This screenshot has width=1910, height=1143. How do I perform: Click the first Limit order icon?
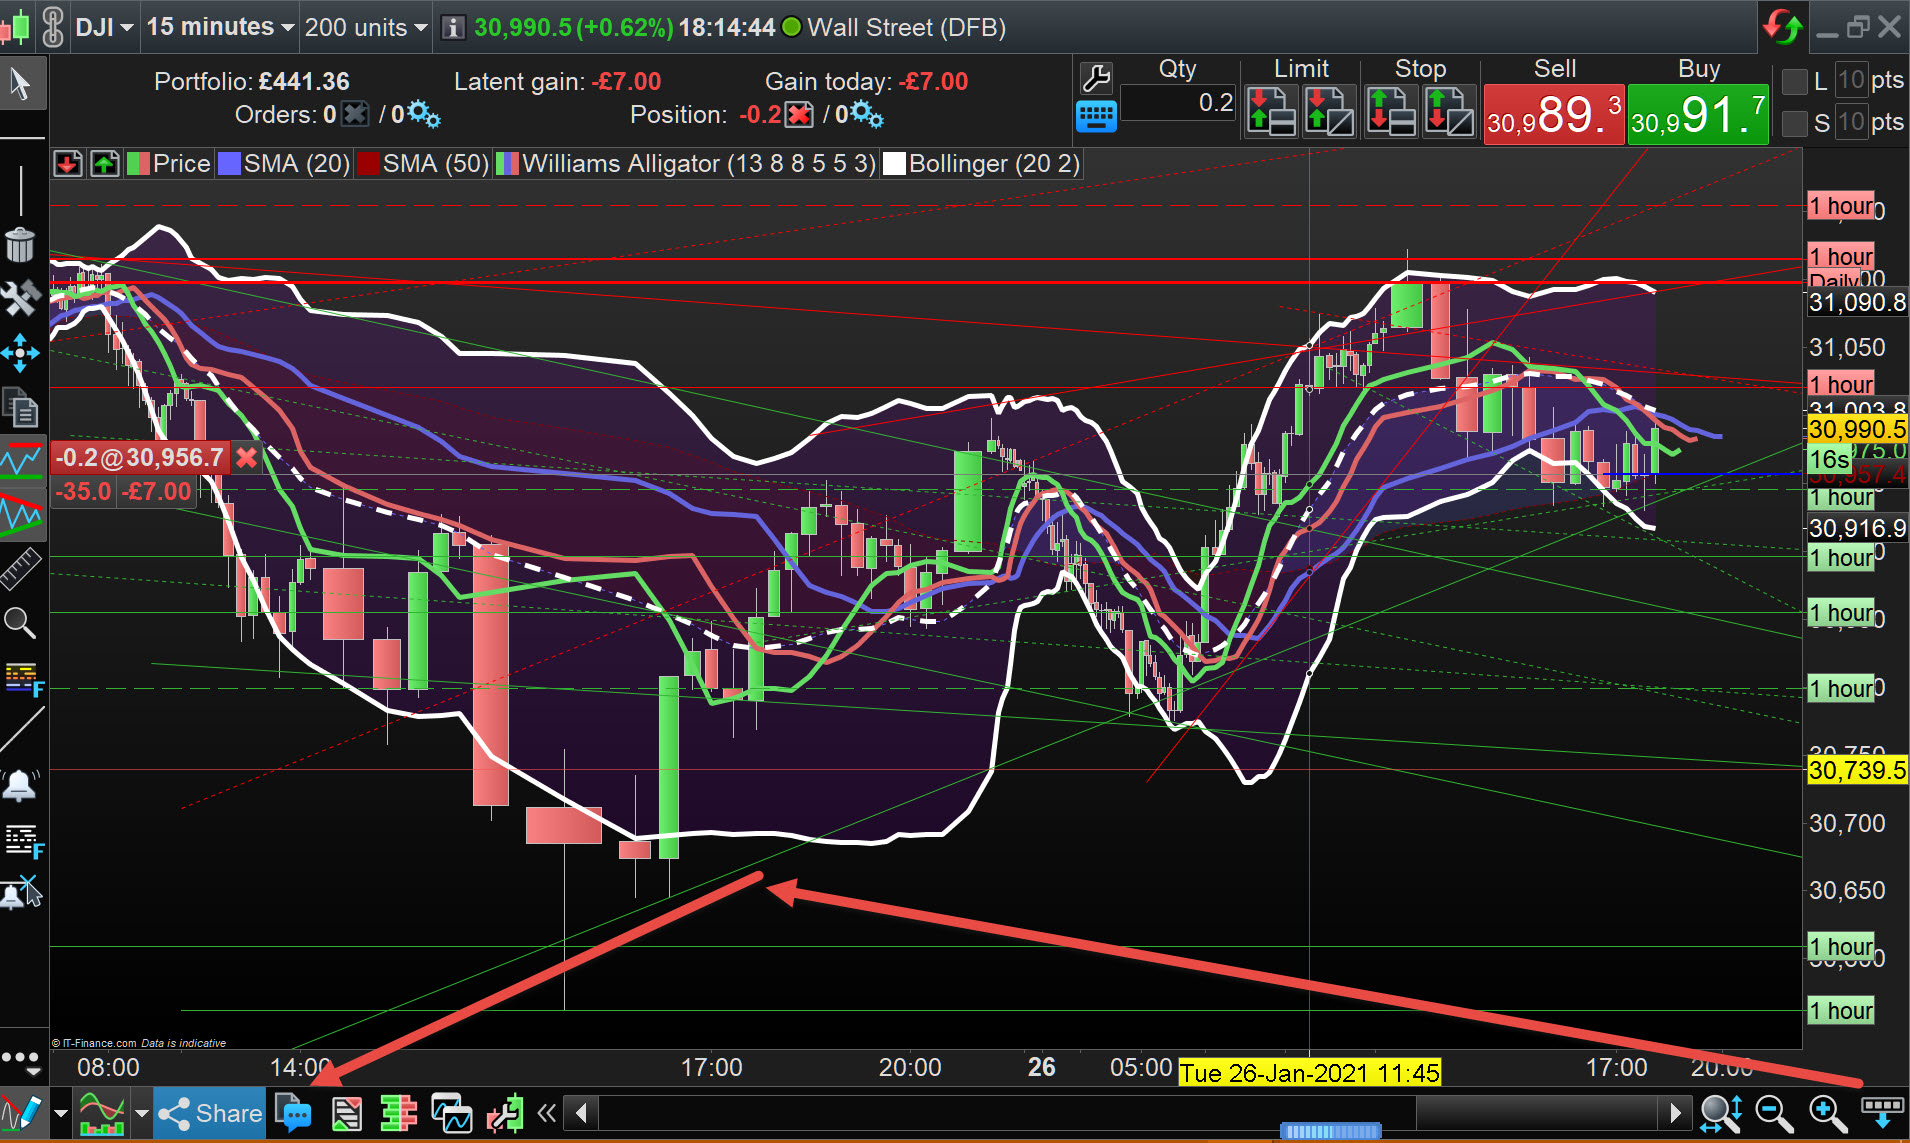click(x=1271, y=111)
